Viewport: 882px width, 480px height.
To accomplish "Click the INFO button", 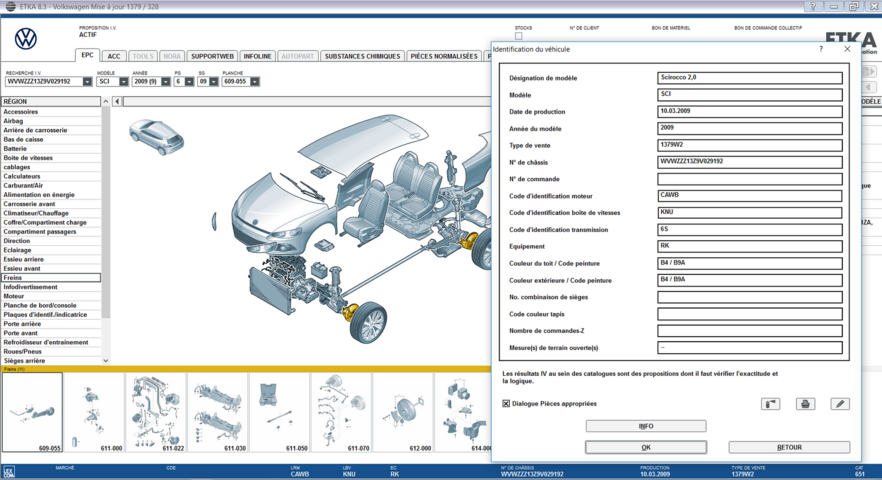I will (646, 426).
